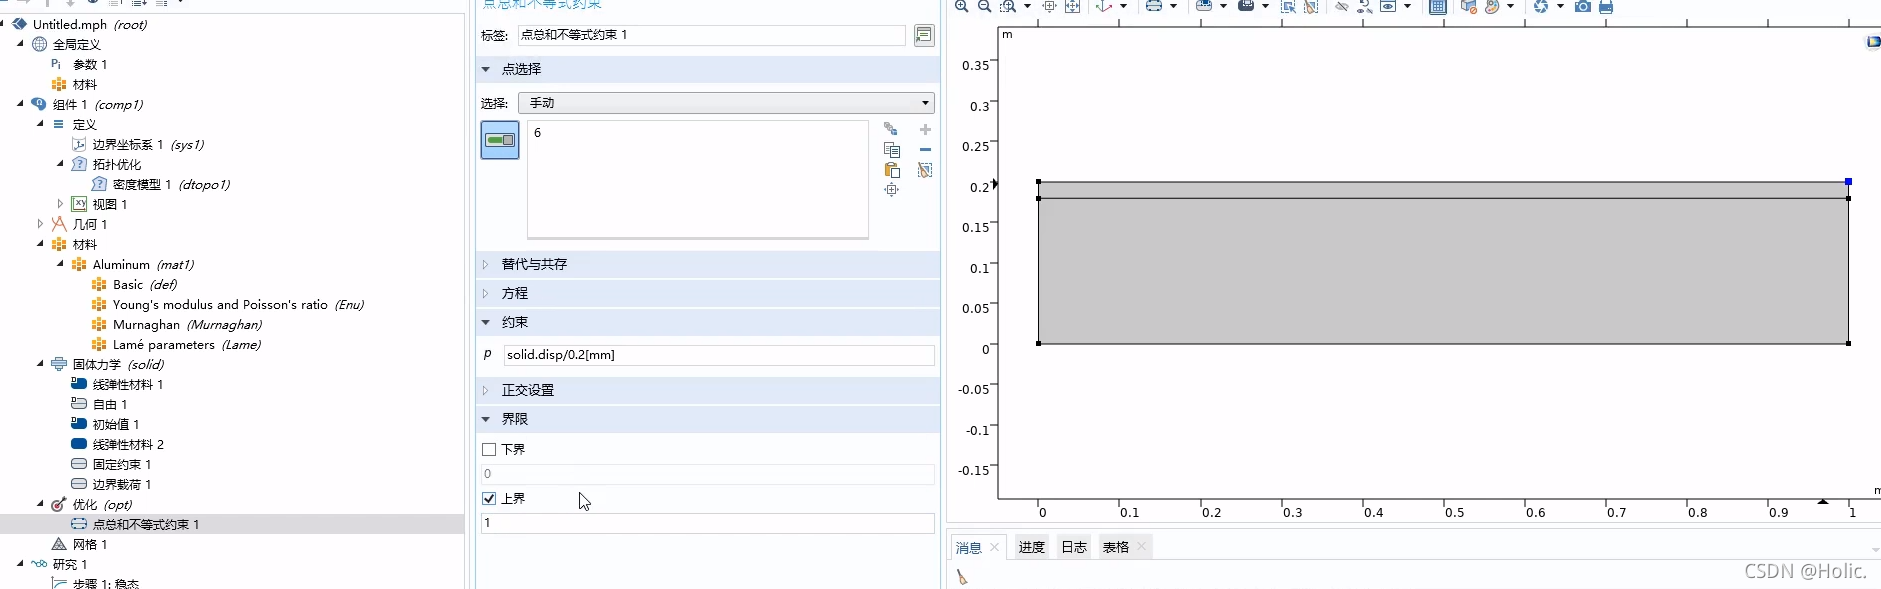Click the reset hiding icon
The width and height of the screenshot is (1881, 589).
point(1365,6)
